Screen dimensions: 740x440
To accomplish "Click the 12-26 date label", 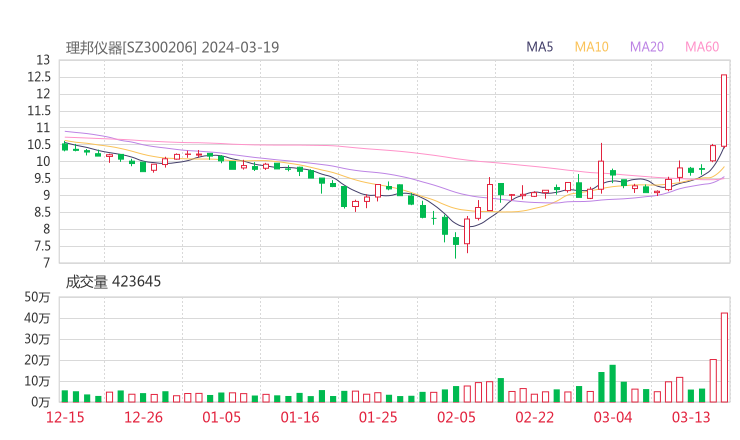I will coord(143,417).
